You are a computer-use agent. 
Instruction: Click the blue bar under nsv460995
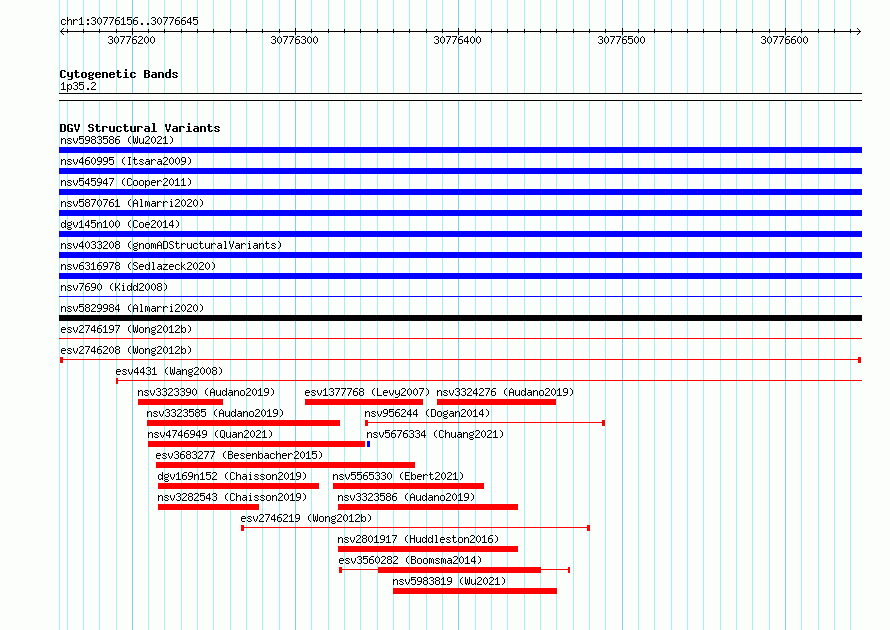(460, 171)
